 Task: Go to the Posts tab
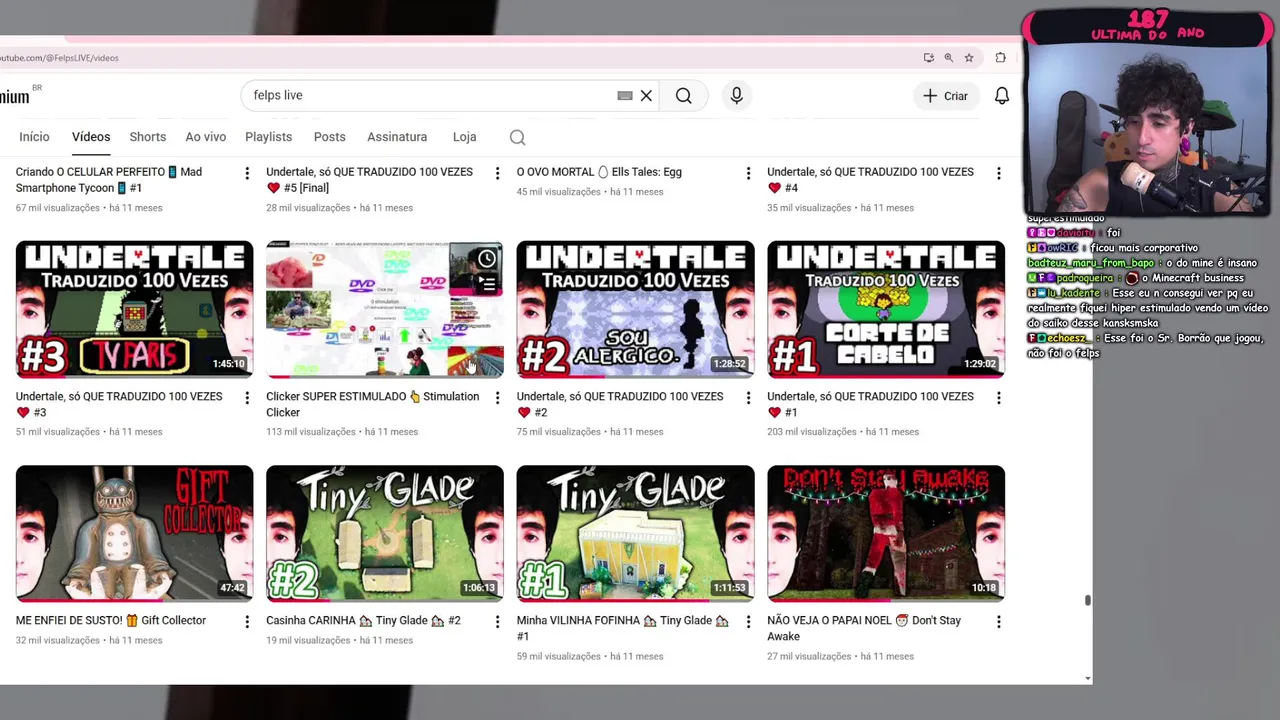[329, 137]
